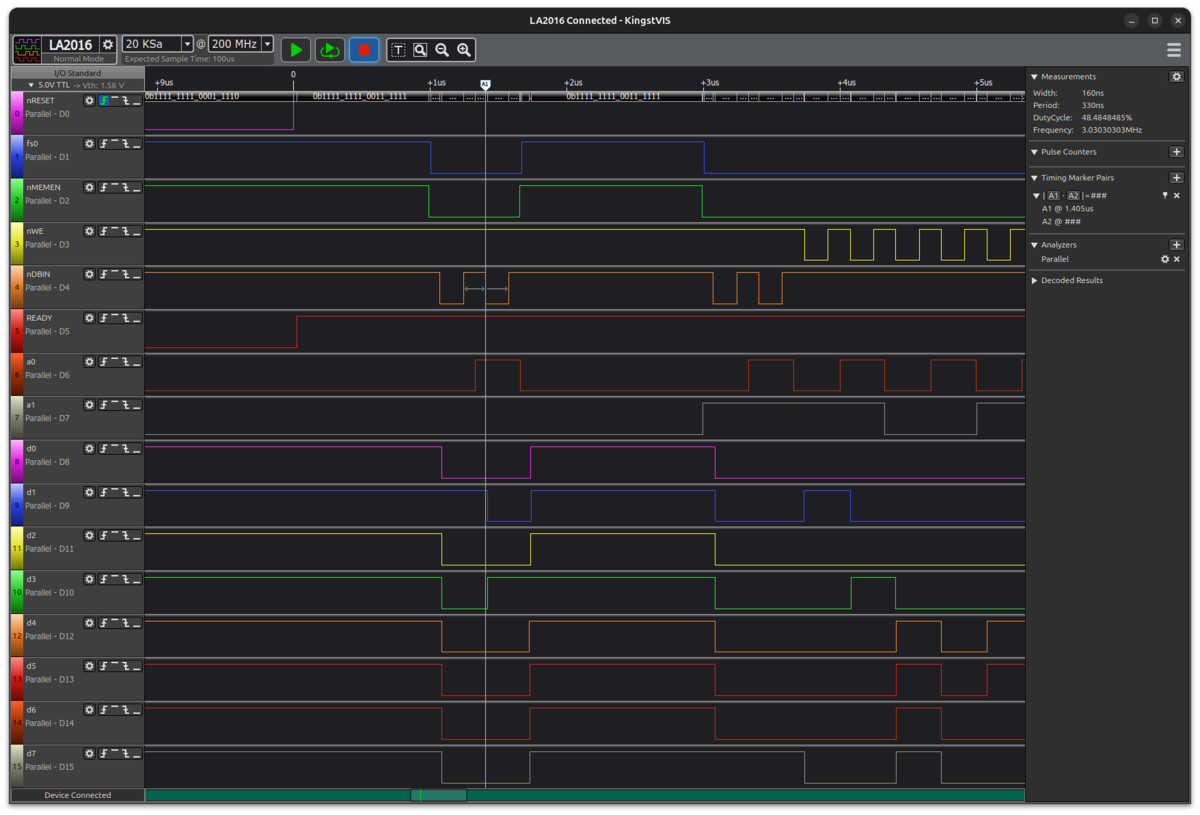Open nDBIN channel settings gear
1200x815 pixels.
point(89,275)
